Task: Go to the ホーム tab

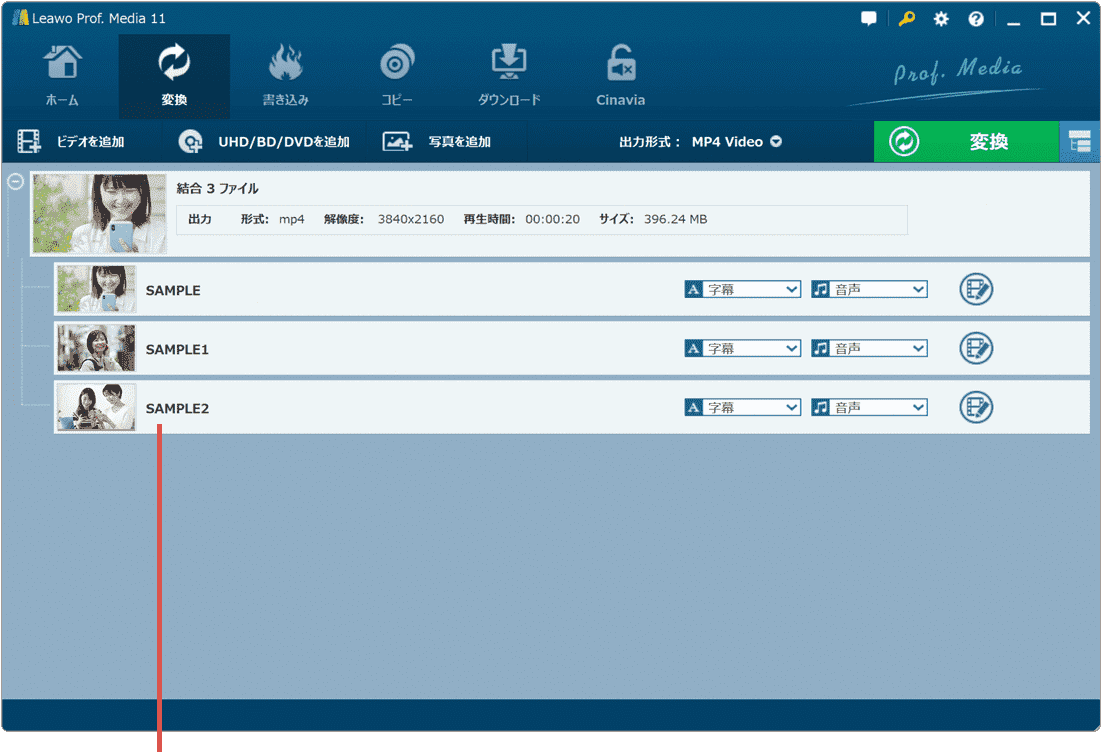Action: pyautogui.click(x=62, y=76)
